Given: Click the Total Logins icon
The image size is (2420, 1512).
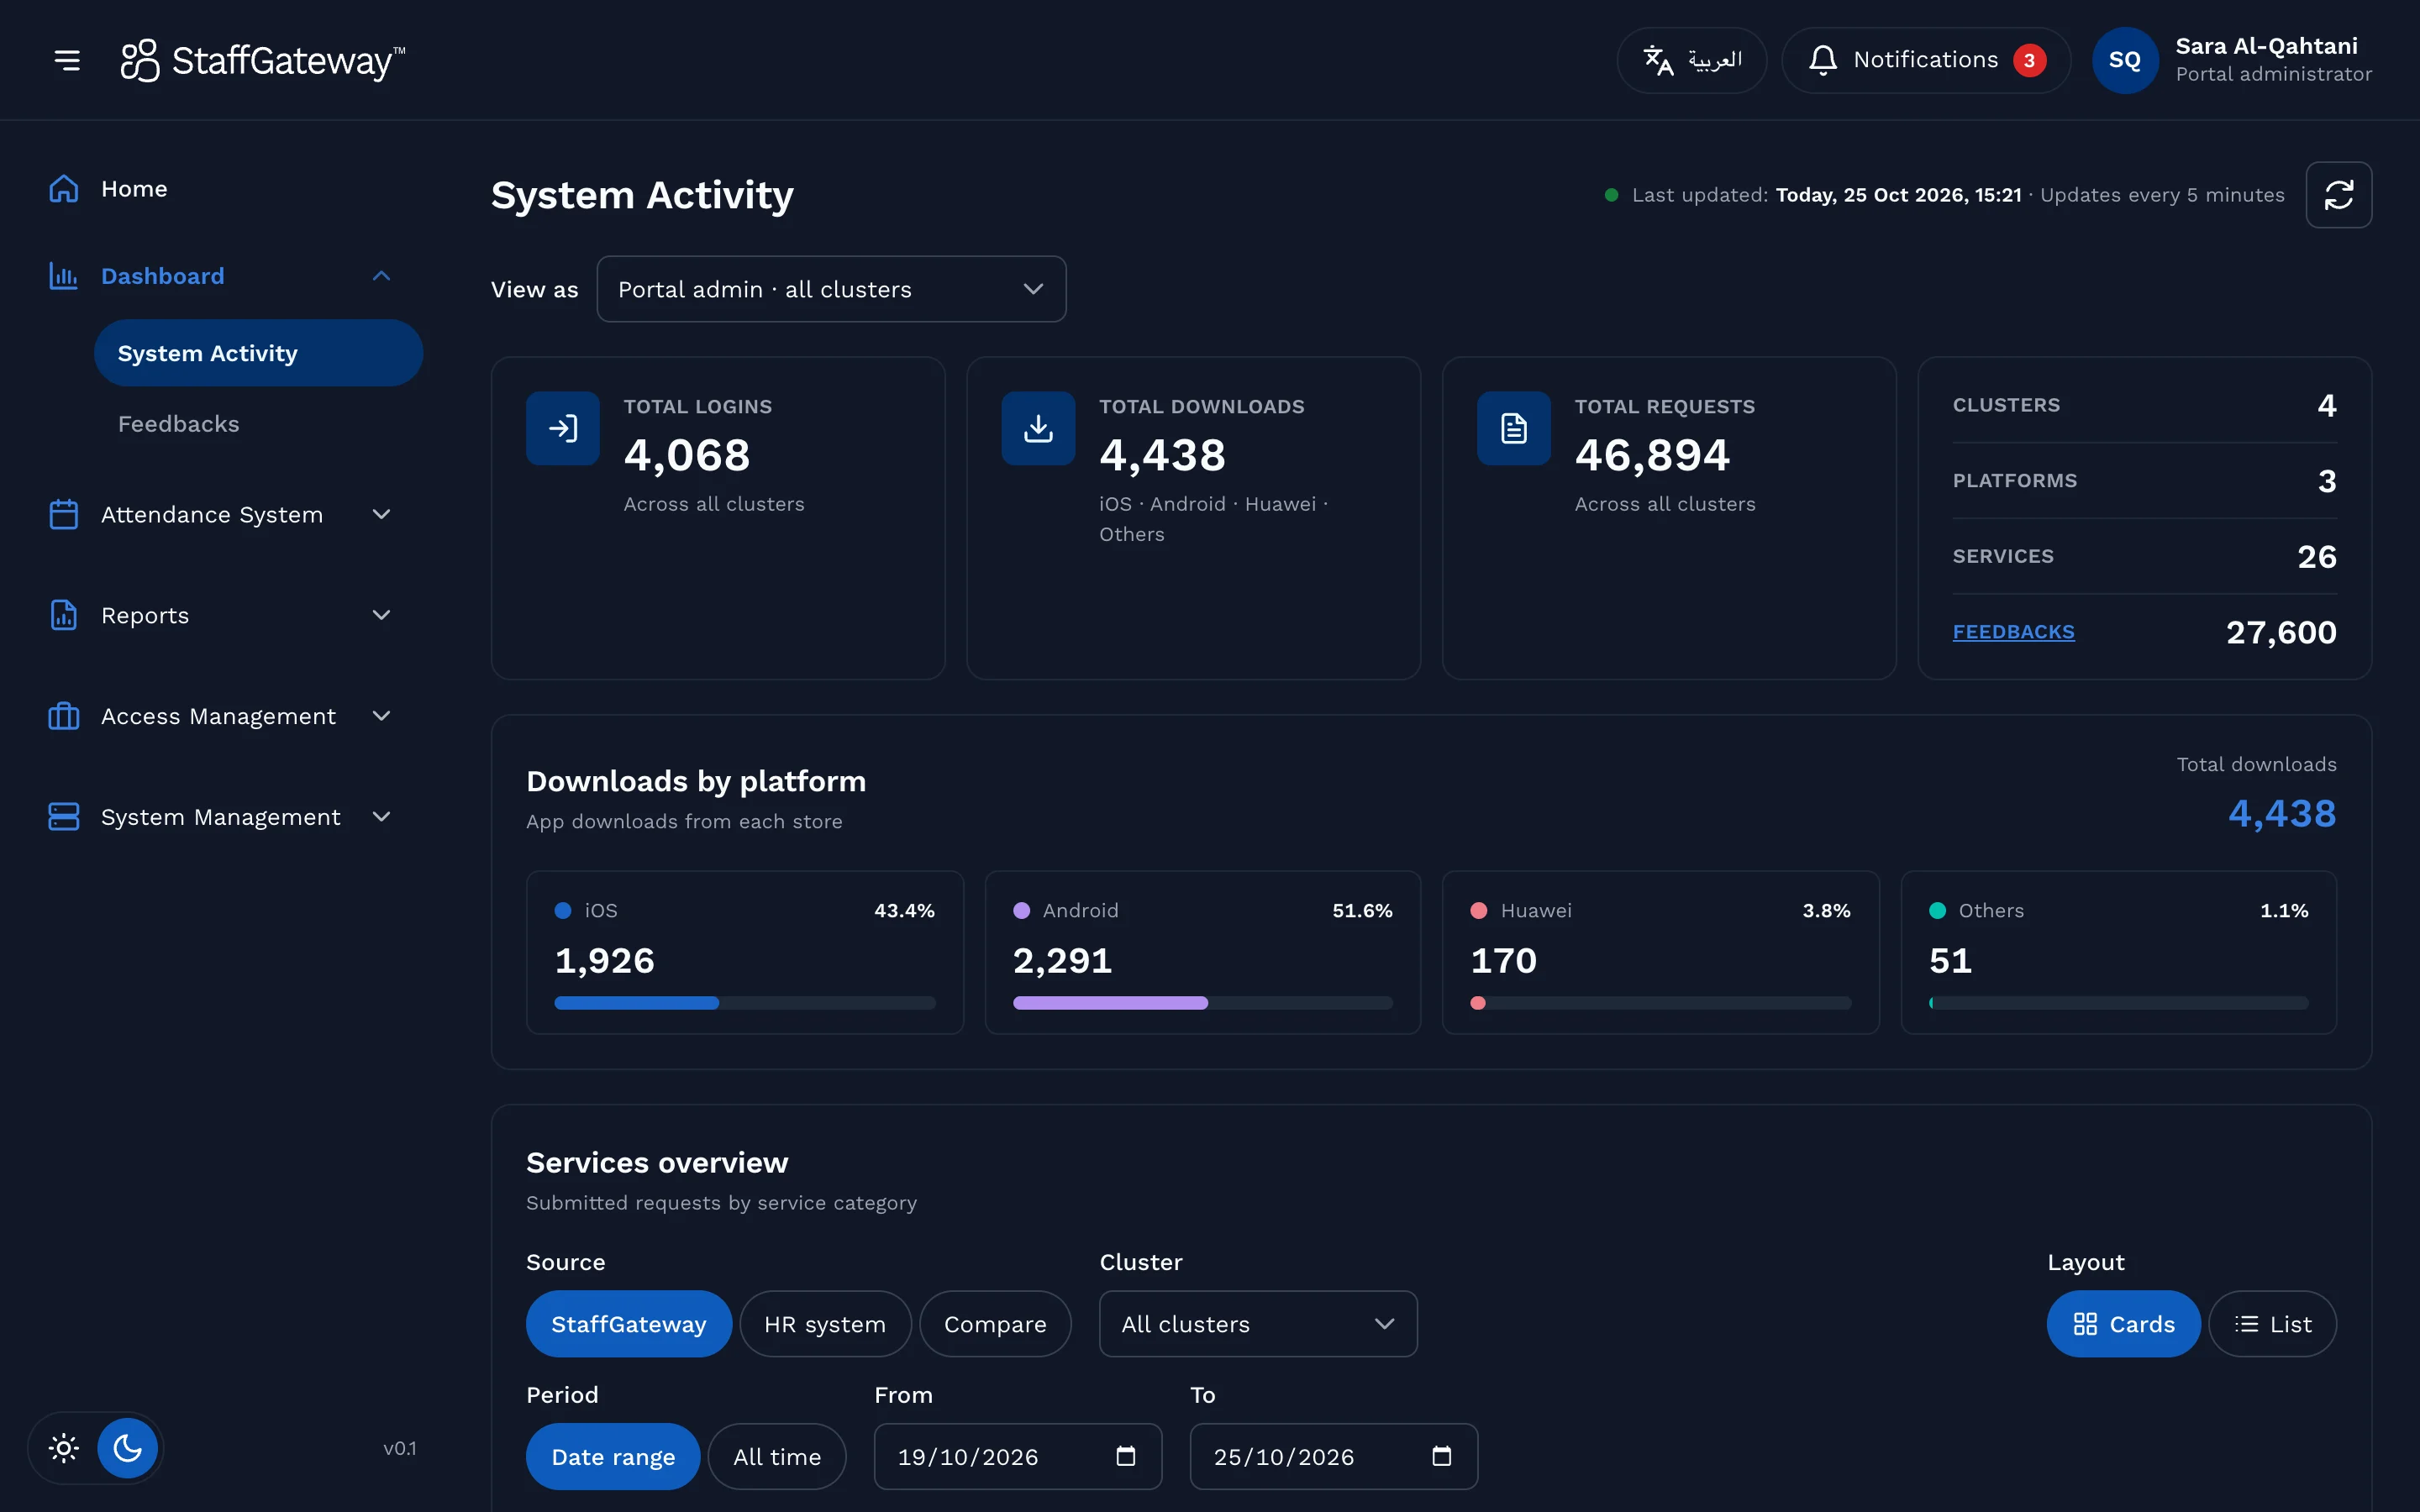Looking at the screenshot, I should pyautogui.click(x=563, y=428).
